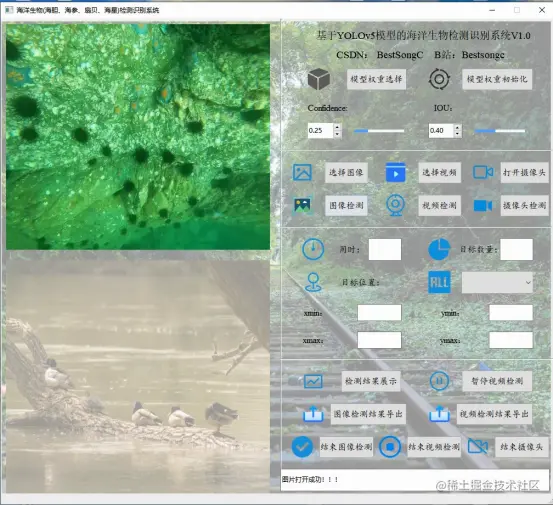
Task: Click the 选择视频 button
Action: click(439, 172)
